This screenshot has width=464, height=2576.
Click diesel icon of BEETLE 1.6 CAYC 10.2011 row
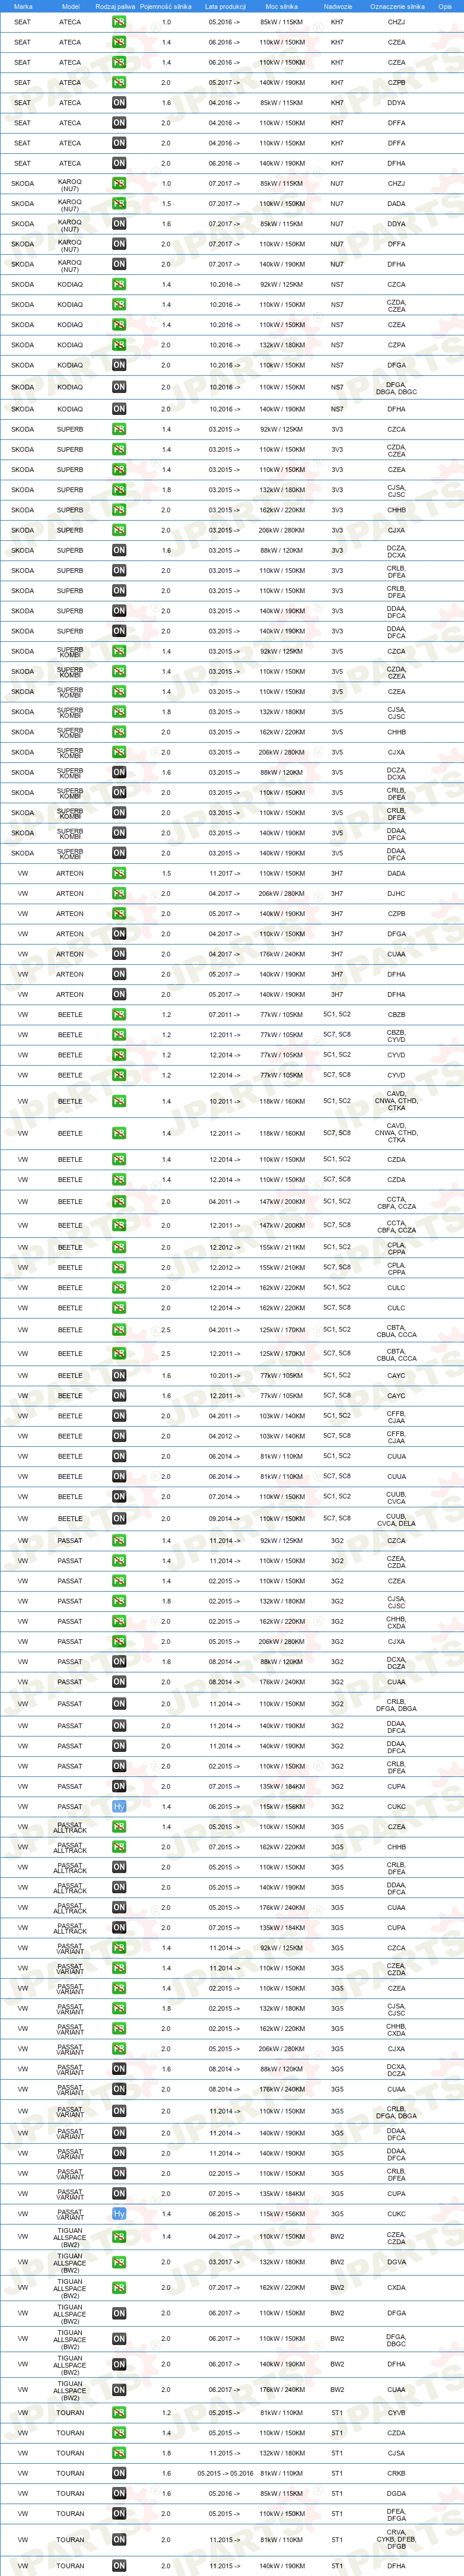click(x=119, y=1376)
